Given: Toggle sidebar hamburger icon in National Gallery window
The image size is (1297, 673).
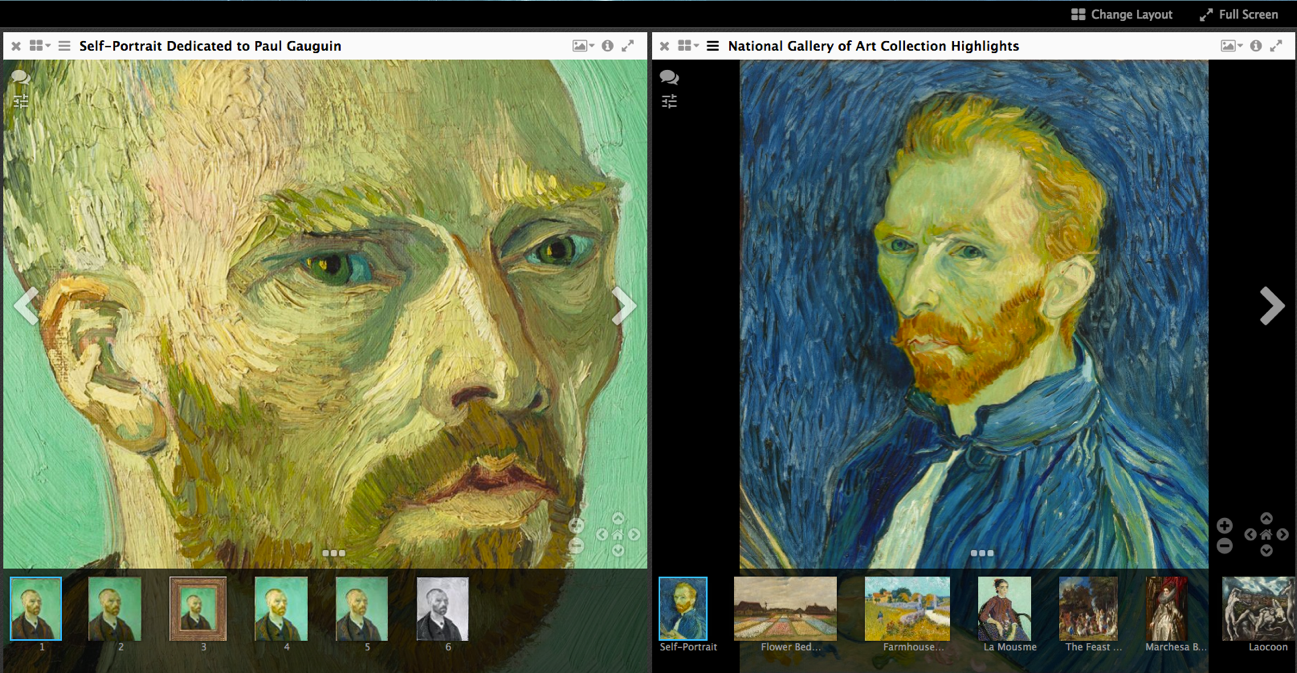Looking at the screenshot, I should [713, 46].
